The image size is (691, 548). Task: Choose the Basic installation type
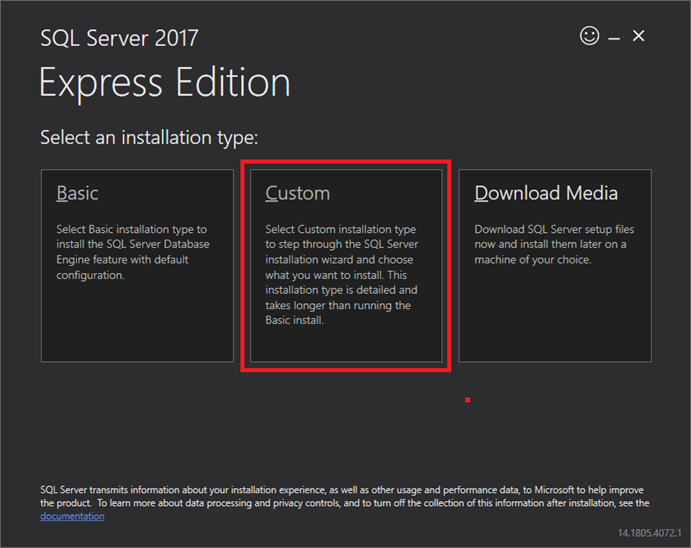pyautogui.click(x=137, y=266)
